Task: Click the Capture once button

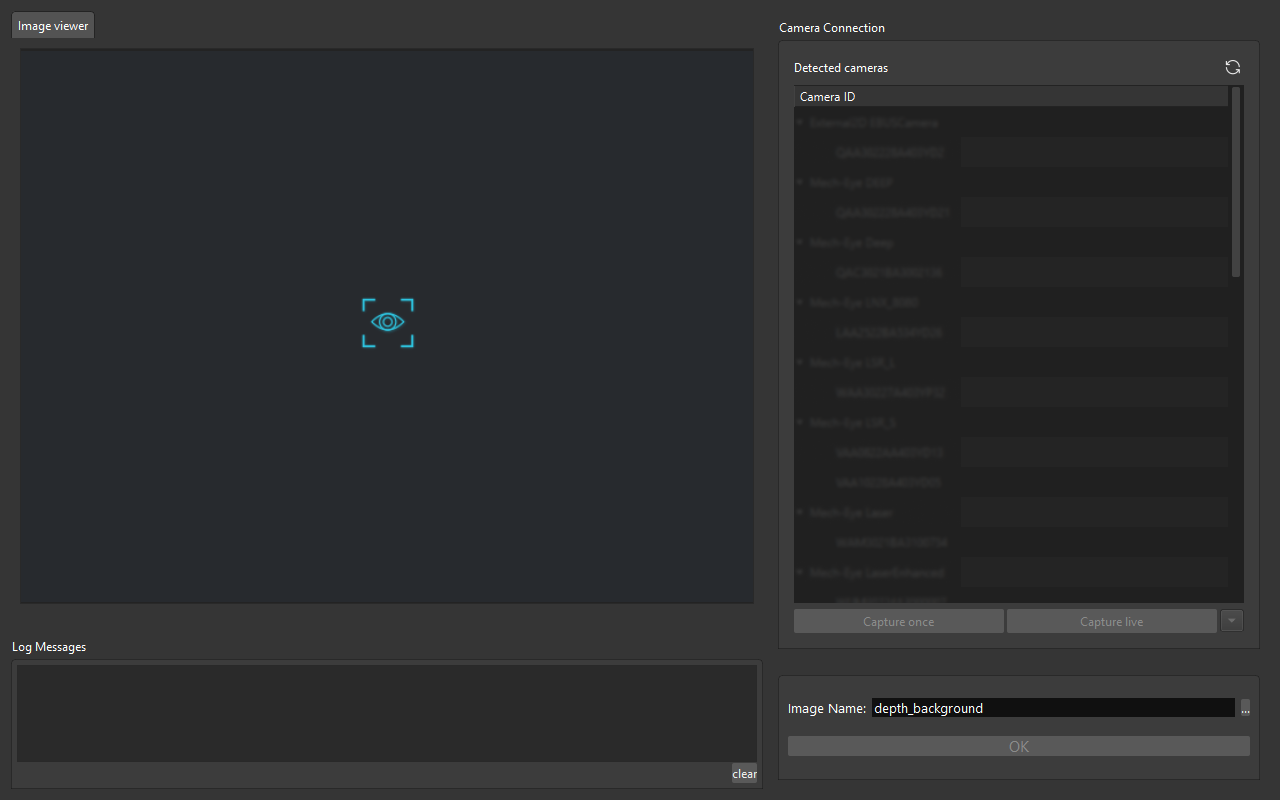Action: pyautogui.click(x=898, y=621)
